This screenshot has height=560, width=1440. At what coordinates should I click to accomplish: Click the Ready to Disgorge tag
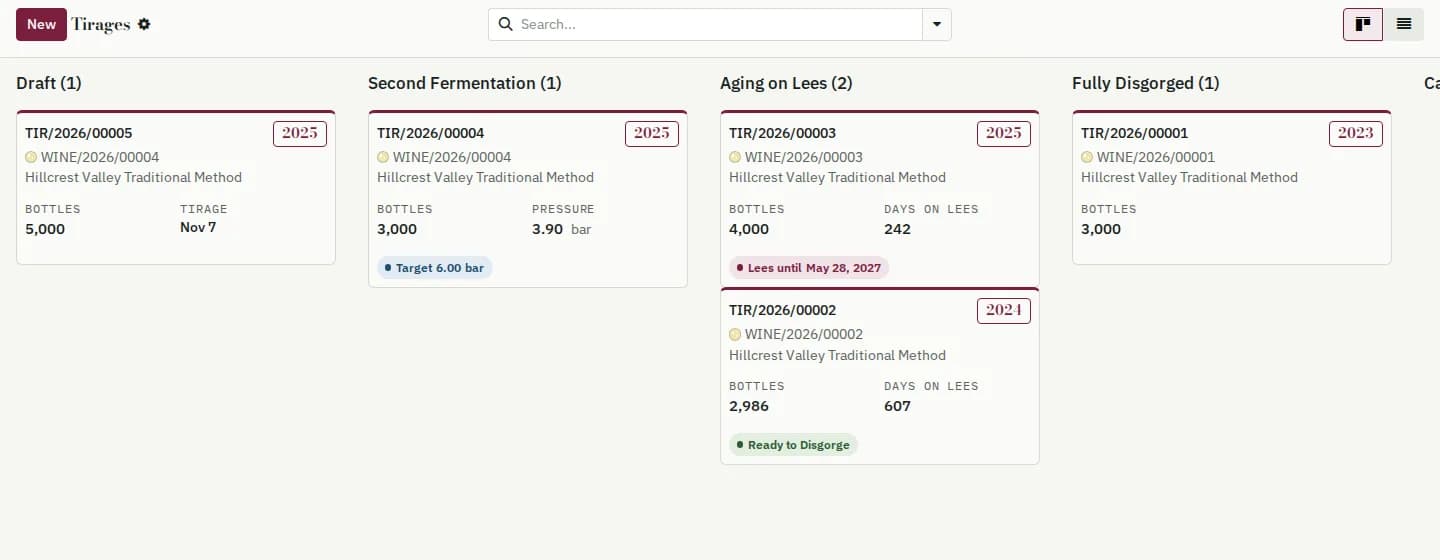(x=793, y=445)
